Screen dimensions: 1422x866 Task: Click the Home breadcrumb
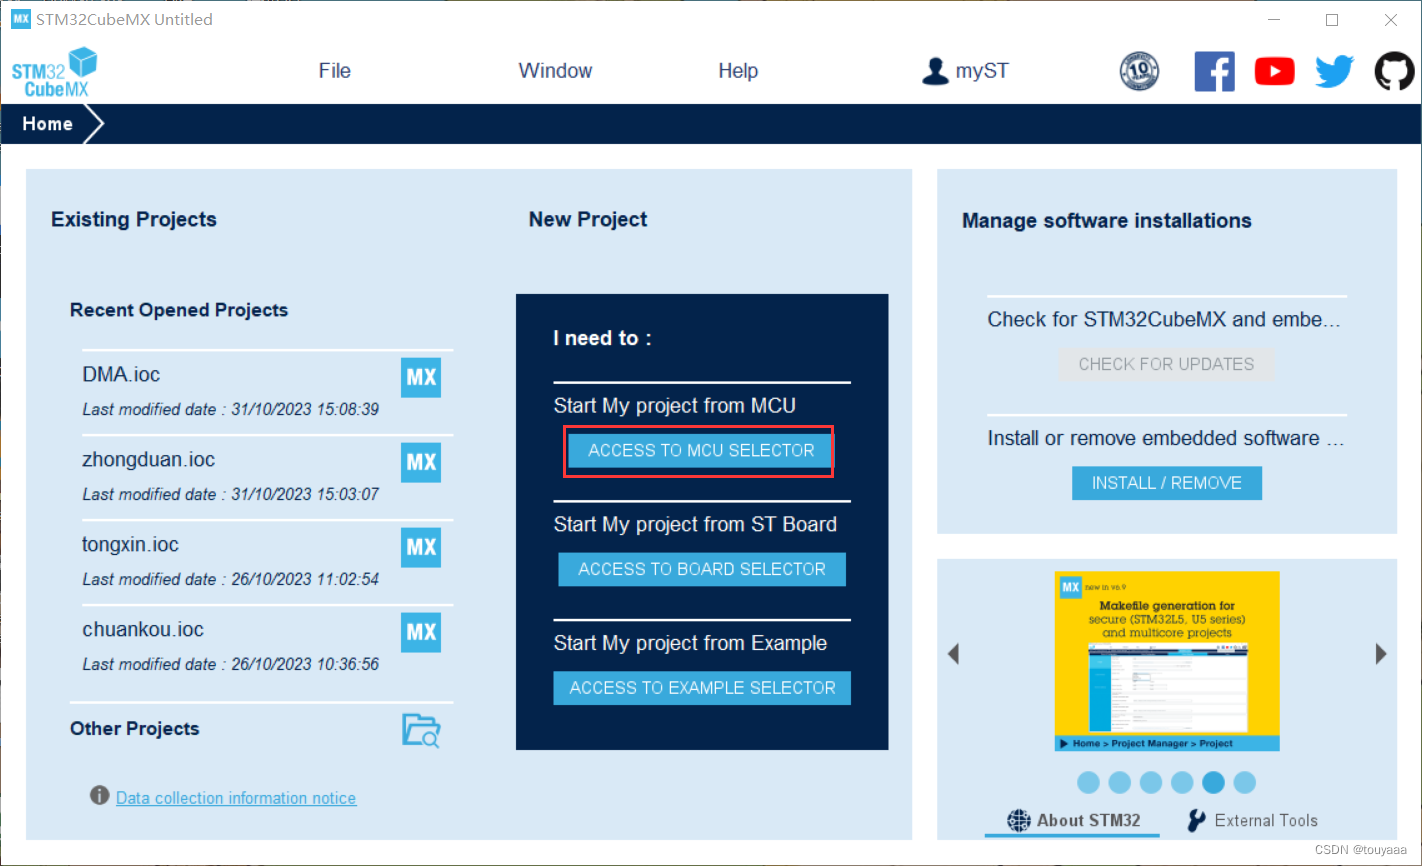(x=48, y=124)
